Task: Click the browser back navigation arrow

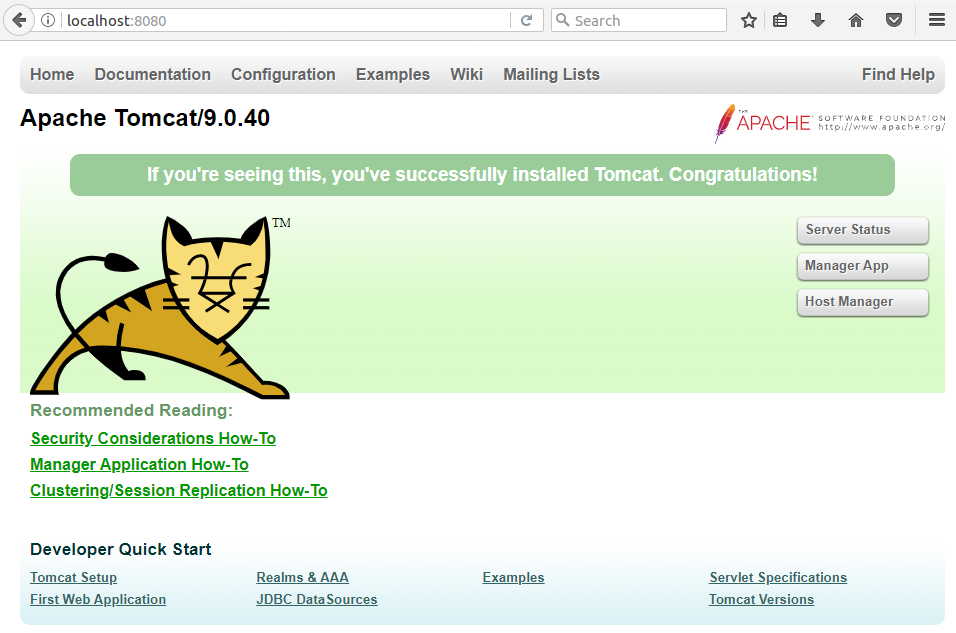Action: click(18, 19)
